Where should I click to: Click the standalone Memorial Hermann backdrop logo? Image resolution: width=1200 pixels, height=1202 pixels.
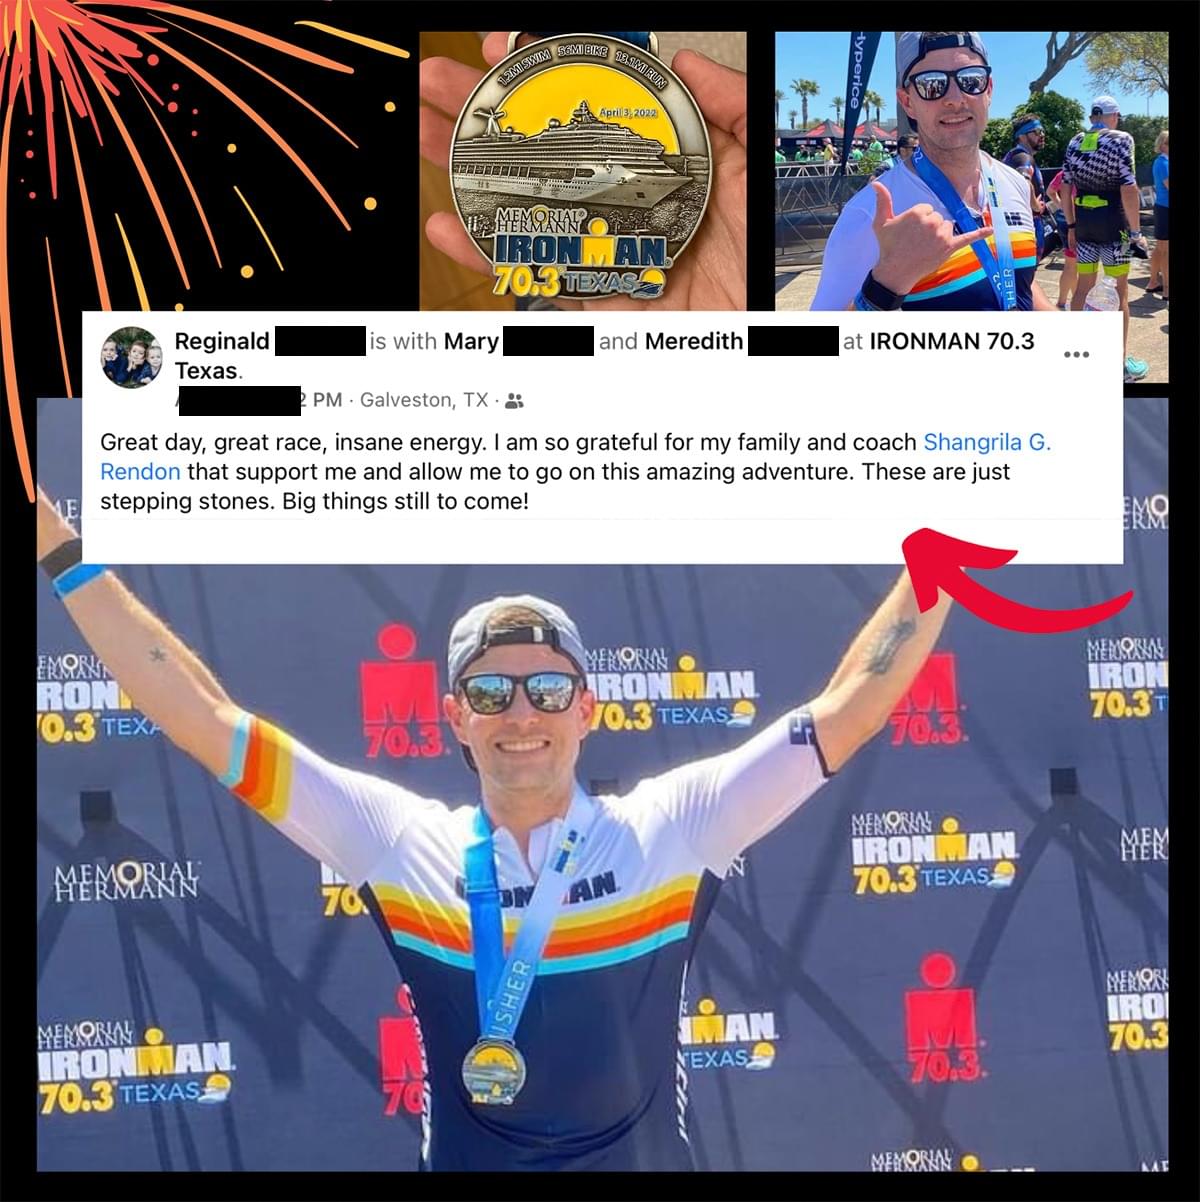click(126, 881)
